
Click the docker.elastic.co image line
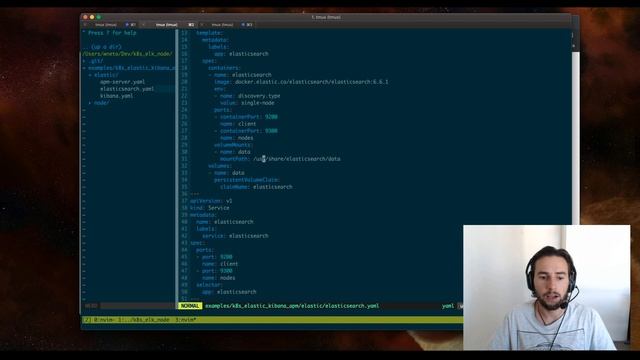click(301, 82)
